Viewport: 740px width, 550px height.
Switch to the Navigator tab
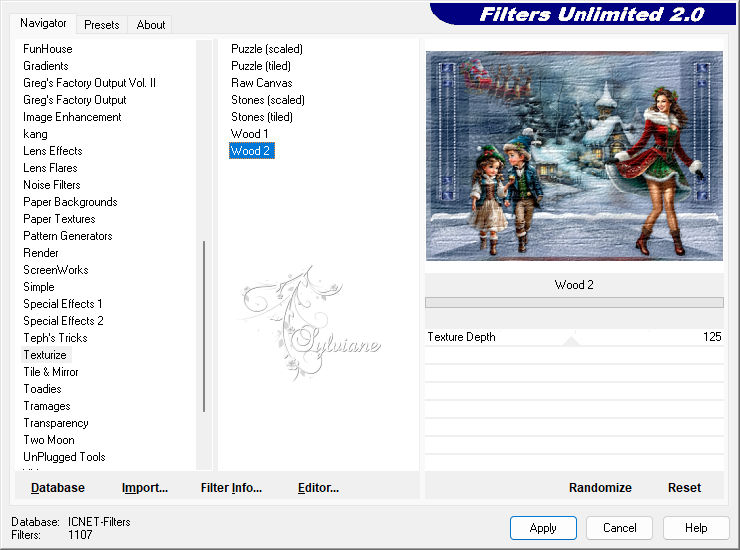pyautogui.click(x=43, y=23)
